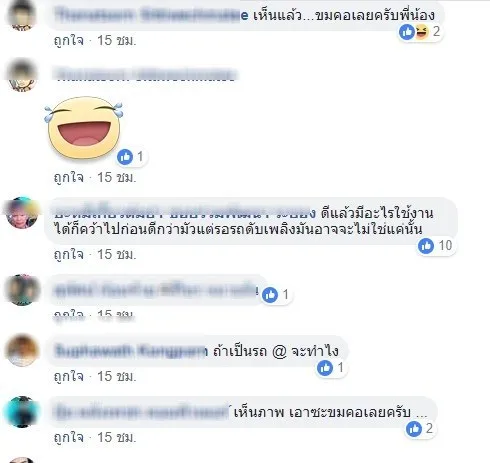This screenshot has height=463, width=490.
Task: Click the like icon beside the fully blurred comment
Action: [270, 295]
